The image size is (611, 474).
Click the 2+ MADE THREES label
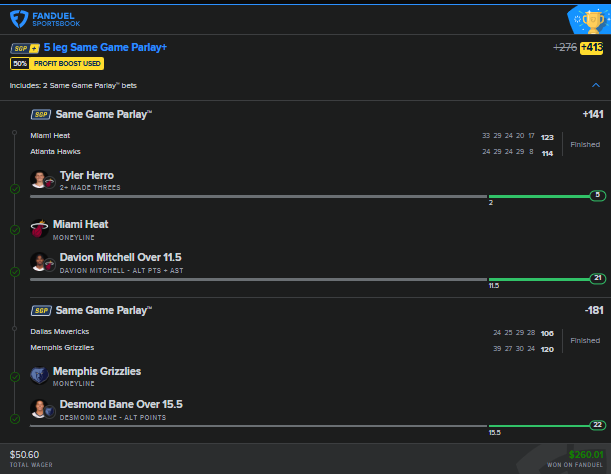click(90, 187)
